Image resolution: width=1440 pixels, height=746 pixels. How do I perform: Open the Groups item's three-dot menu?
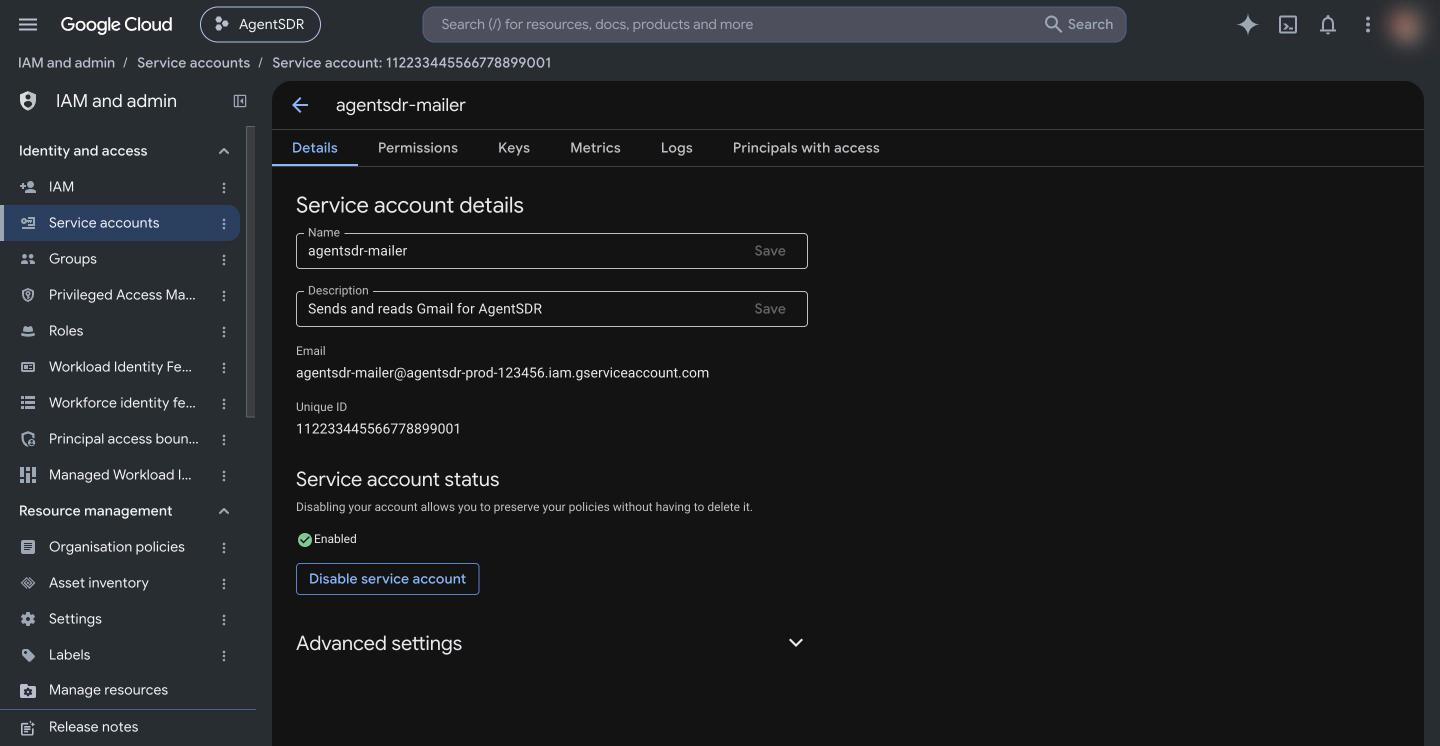tap(224, 259)
